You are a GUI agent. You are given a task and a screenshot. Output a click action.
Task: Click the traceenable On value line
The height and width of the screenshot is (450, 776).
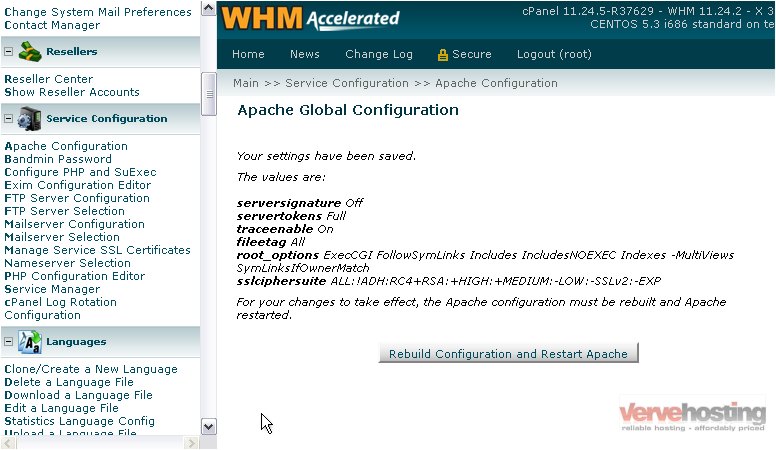tap(285, 229)
